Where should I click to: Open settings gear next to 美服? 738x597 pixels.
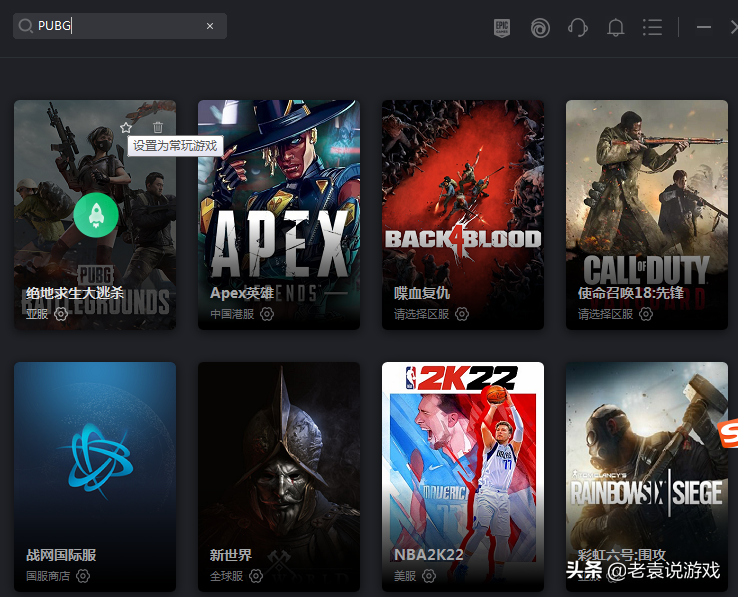pyautogui.click(x=429, y=576)
